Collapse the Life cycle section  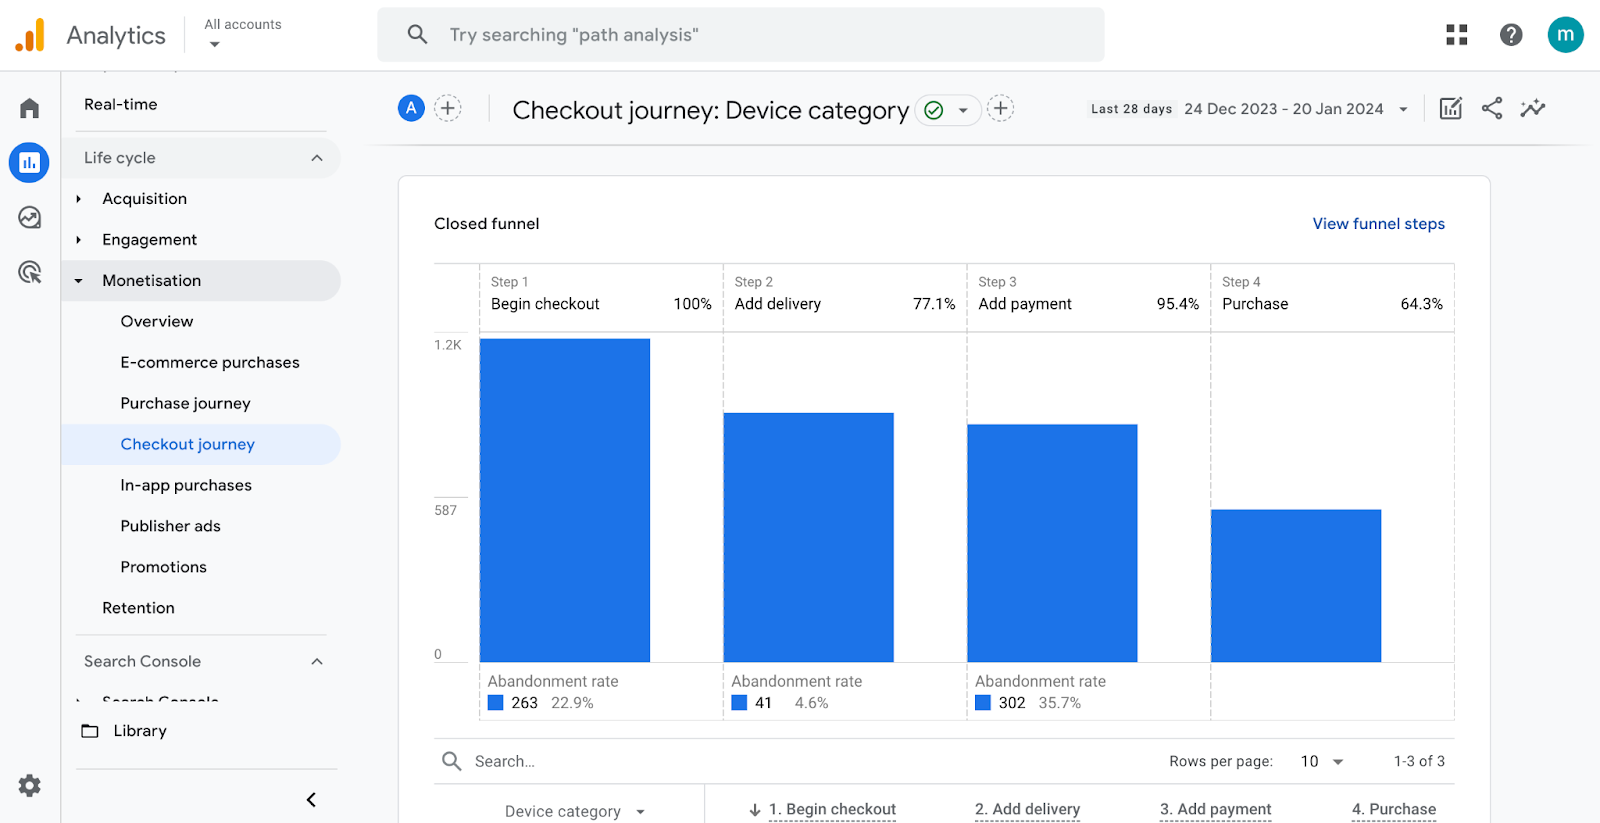click(317, 158)
